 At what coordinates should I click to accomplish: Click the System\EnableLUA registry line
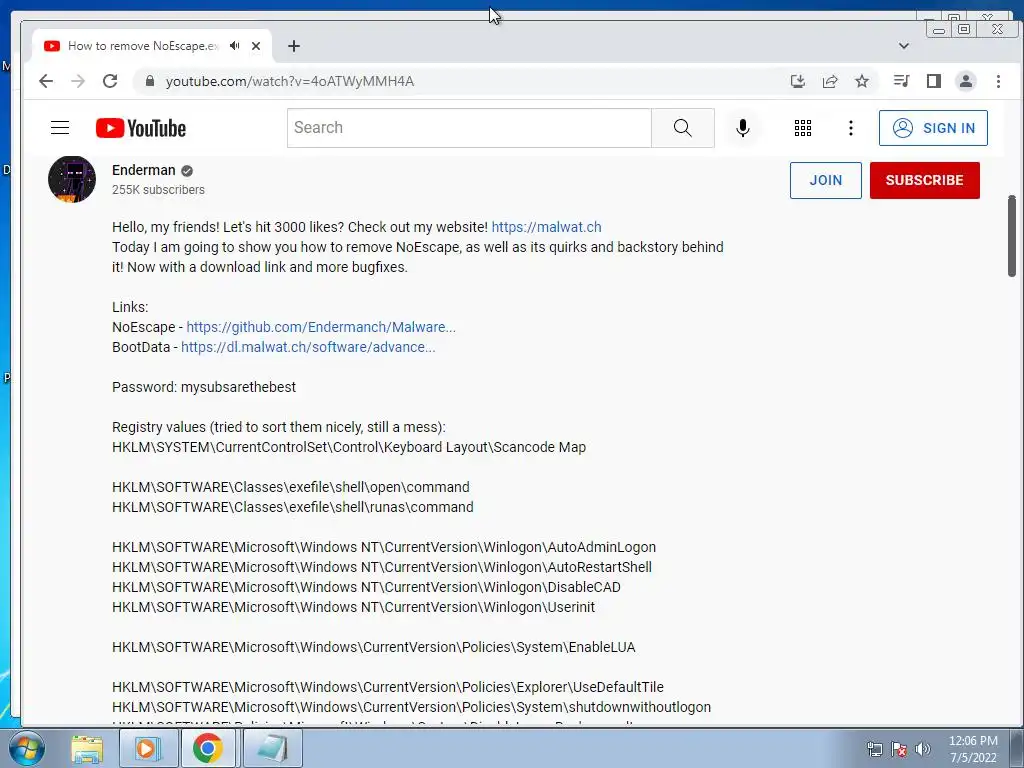(x=374, y=647)
